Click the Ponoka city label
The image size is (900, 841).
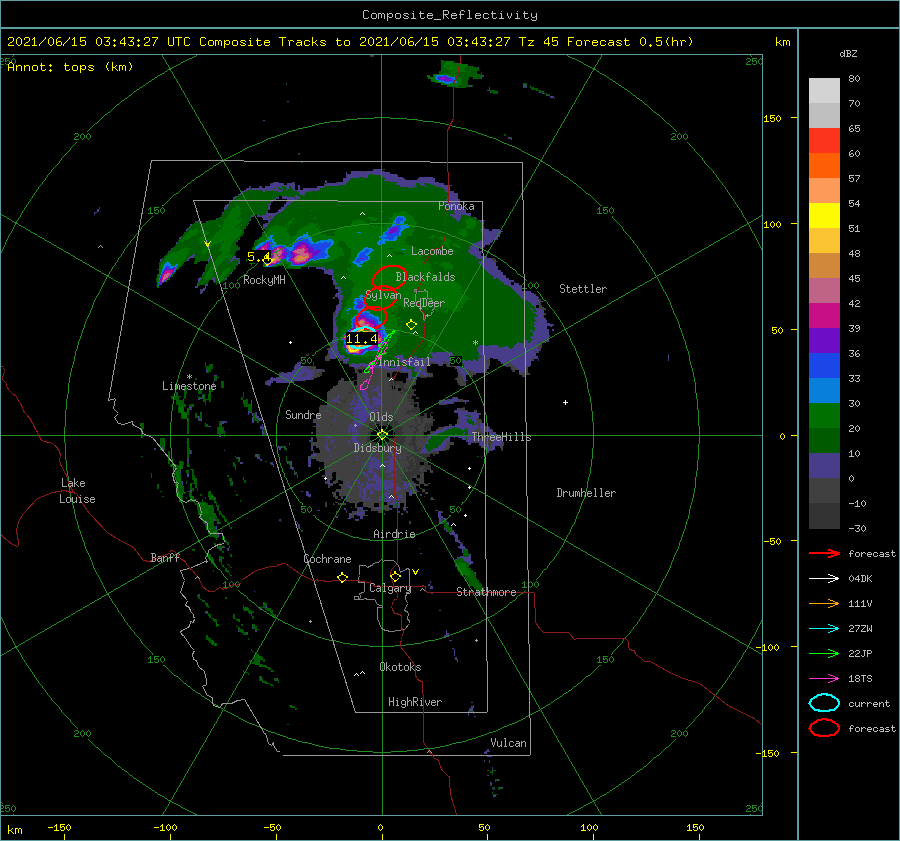[x=456, y=206]
